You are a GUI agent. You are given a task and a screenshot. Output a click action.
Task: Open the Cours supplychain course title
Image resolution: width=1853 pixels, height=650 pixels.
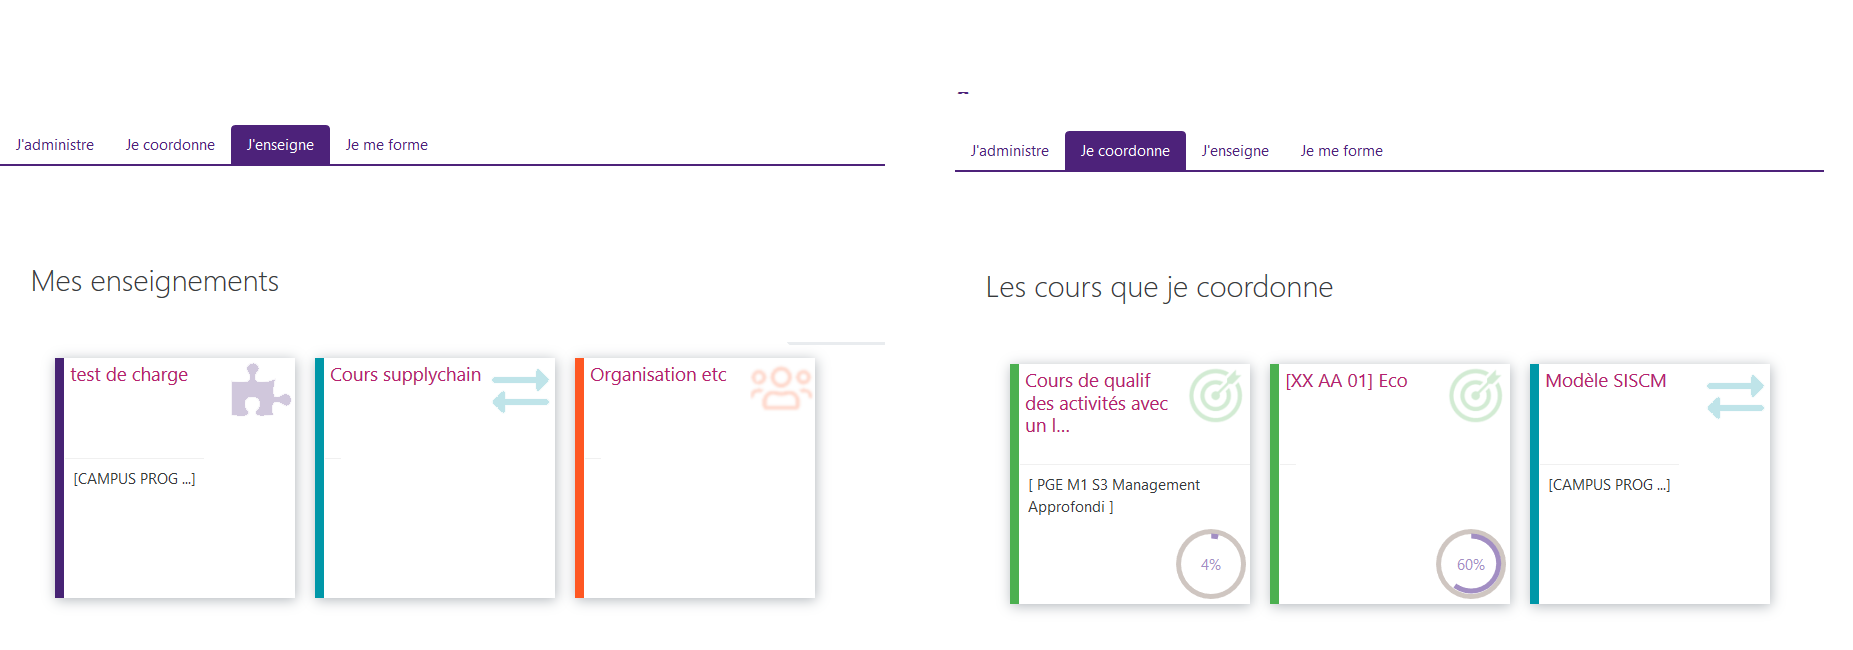point(405,375)
